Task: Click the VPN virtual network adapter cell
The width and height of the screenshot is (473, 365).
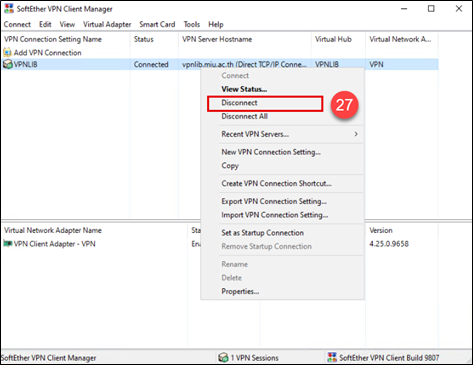Action: (376, 64)
